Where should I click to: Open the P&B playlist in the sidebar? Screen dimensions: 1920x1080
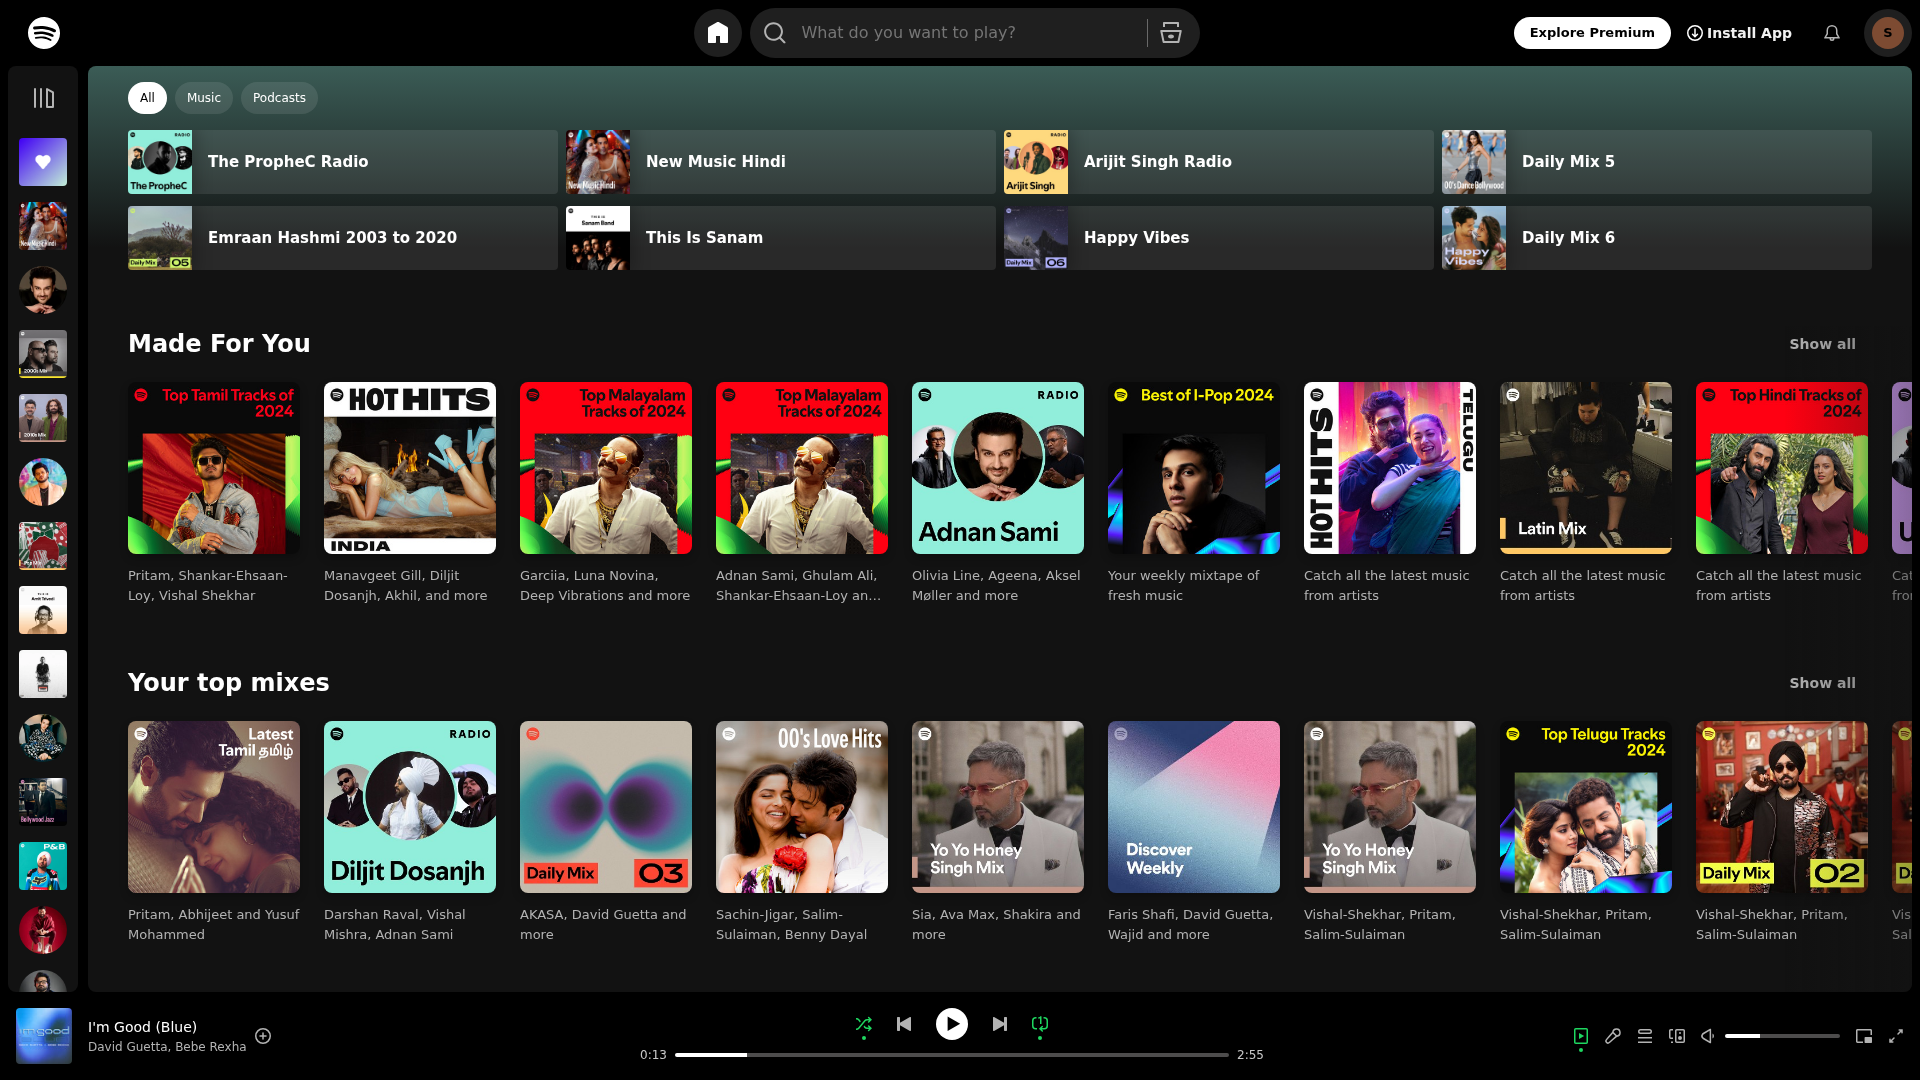pos(43,866)
